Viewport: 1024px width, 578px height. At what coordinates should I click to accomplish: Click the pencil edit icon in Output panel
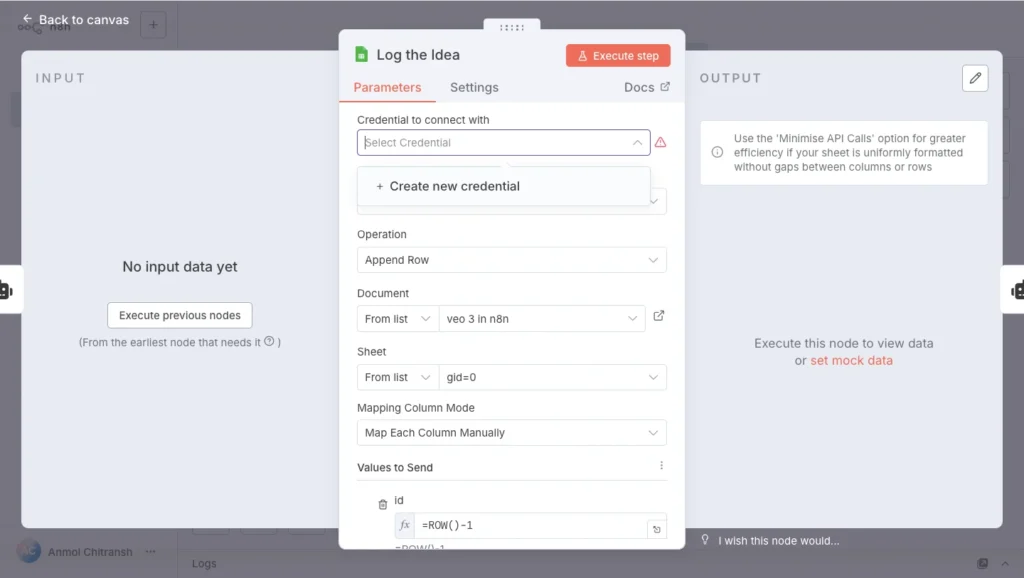[x=975, y=78]
